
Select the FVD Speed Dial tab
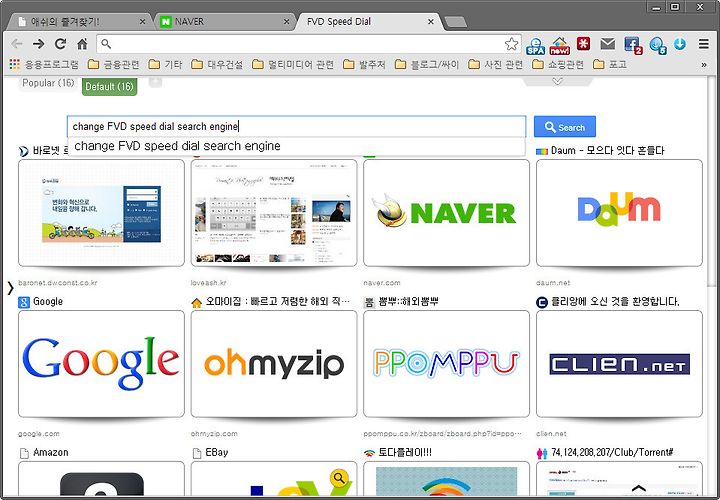365,22
